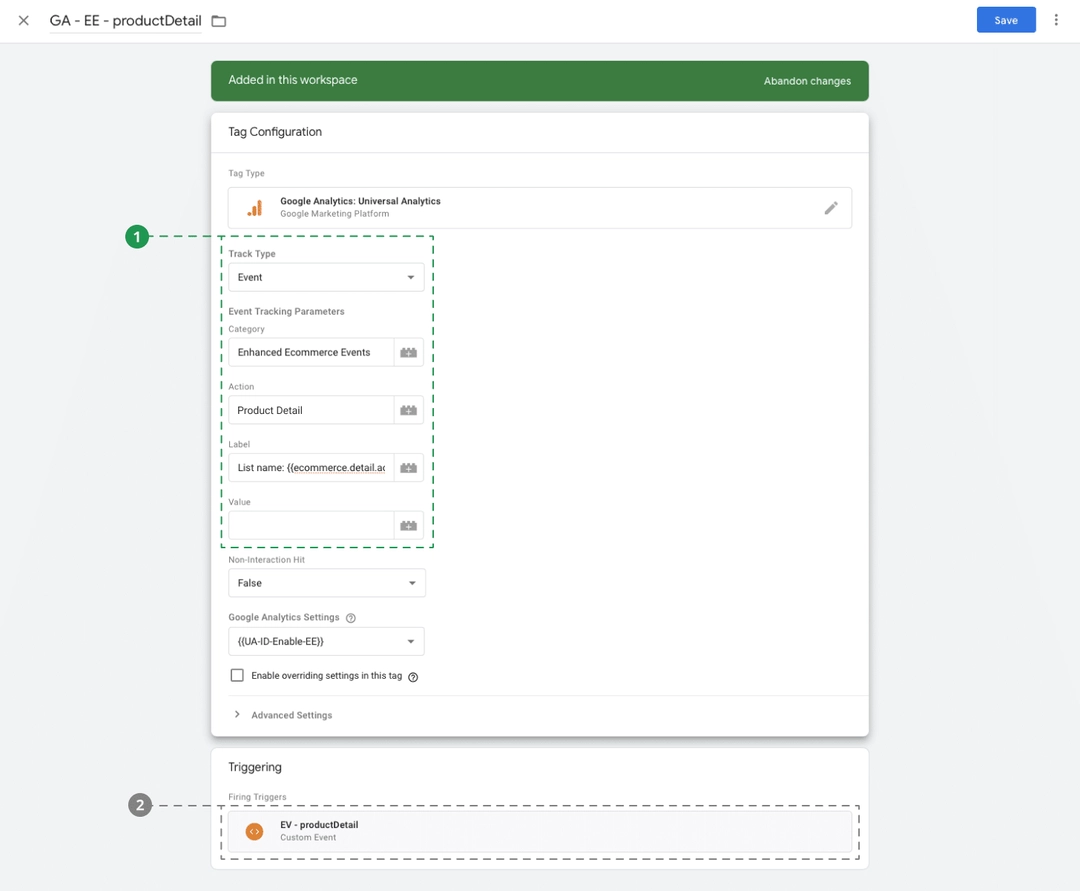The image size is (1080, 891).
Task: Open the Non-Interaction Hit dropdown
Action: (x=326, y=583)
